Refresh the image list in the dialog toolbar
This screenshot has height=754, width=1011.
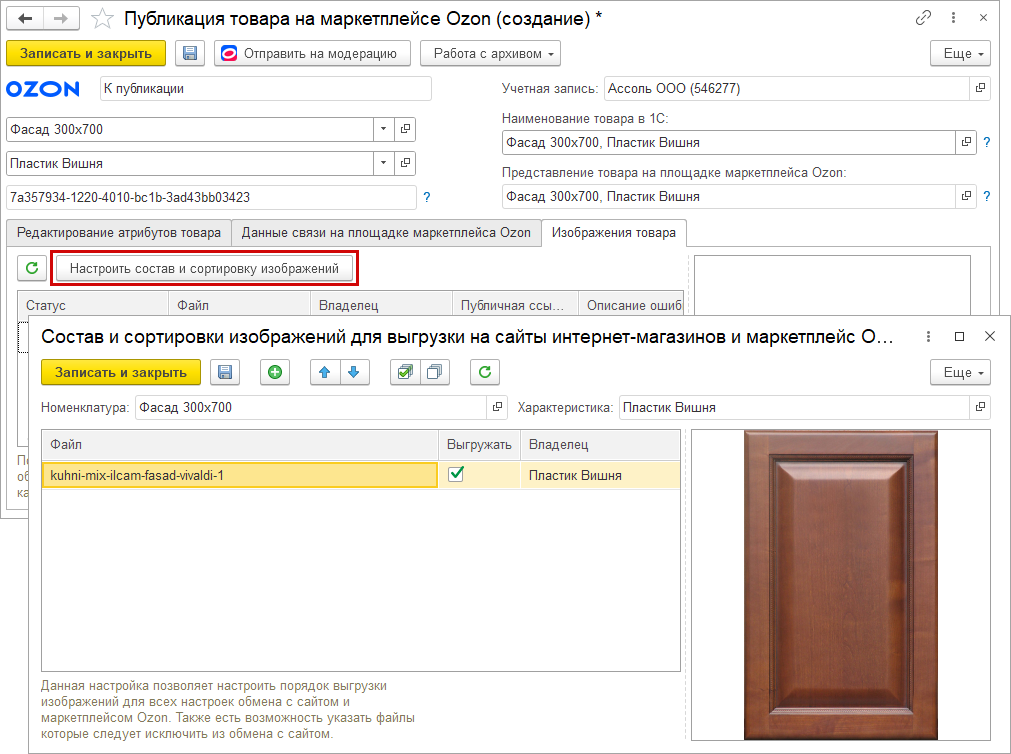pyautogui.click(x=484, y=372)
